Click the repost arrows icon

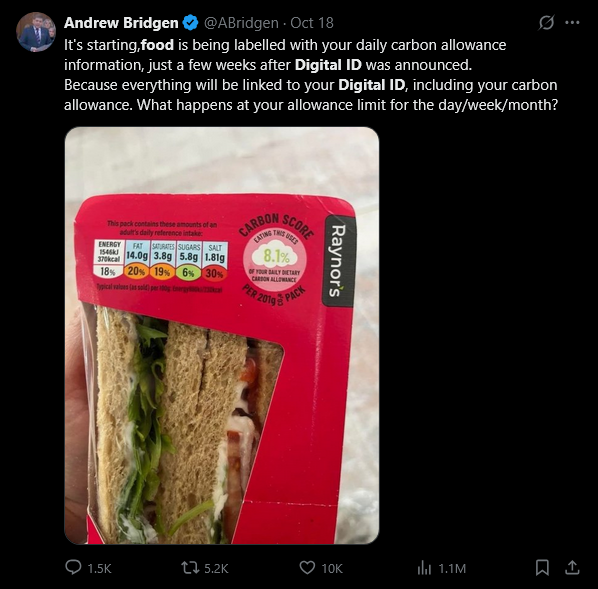(x=190, y=568)
